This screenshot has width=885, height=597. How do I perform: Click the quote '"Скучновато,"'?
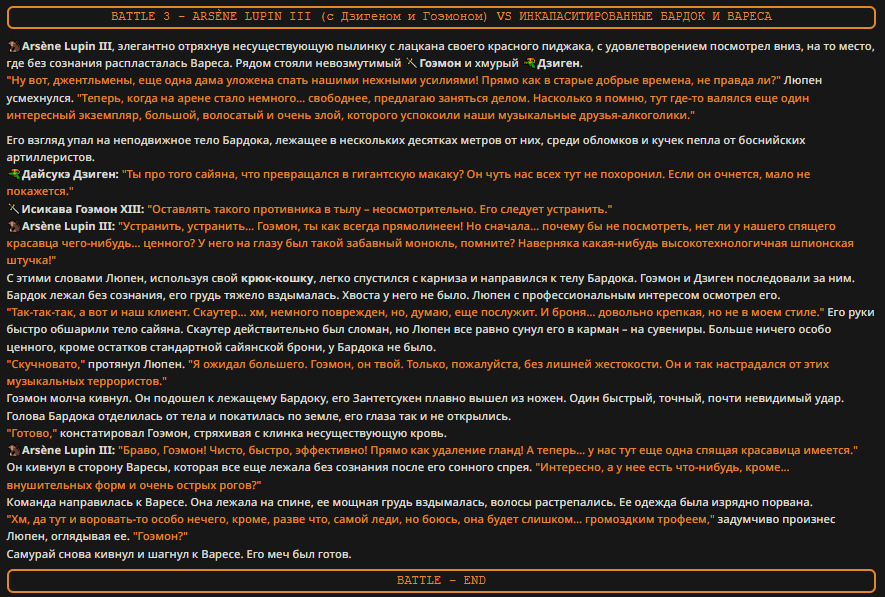[46, 365]
